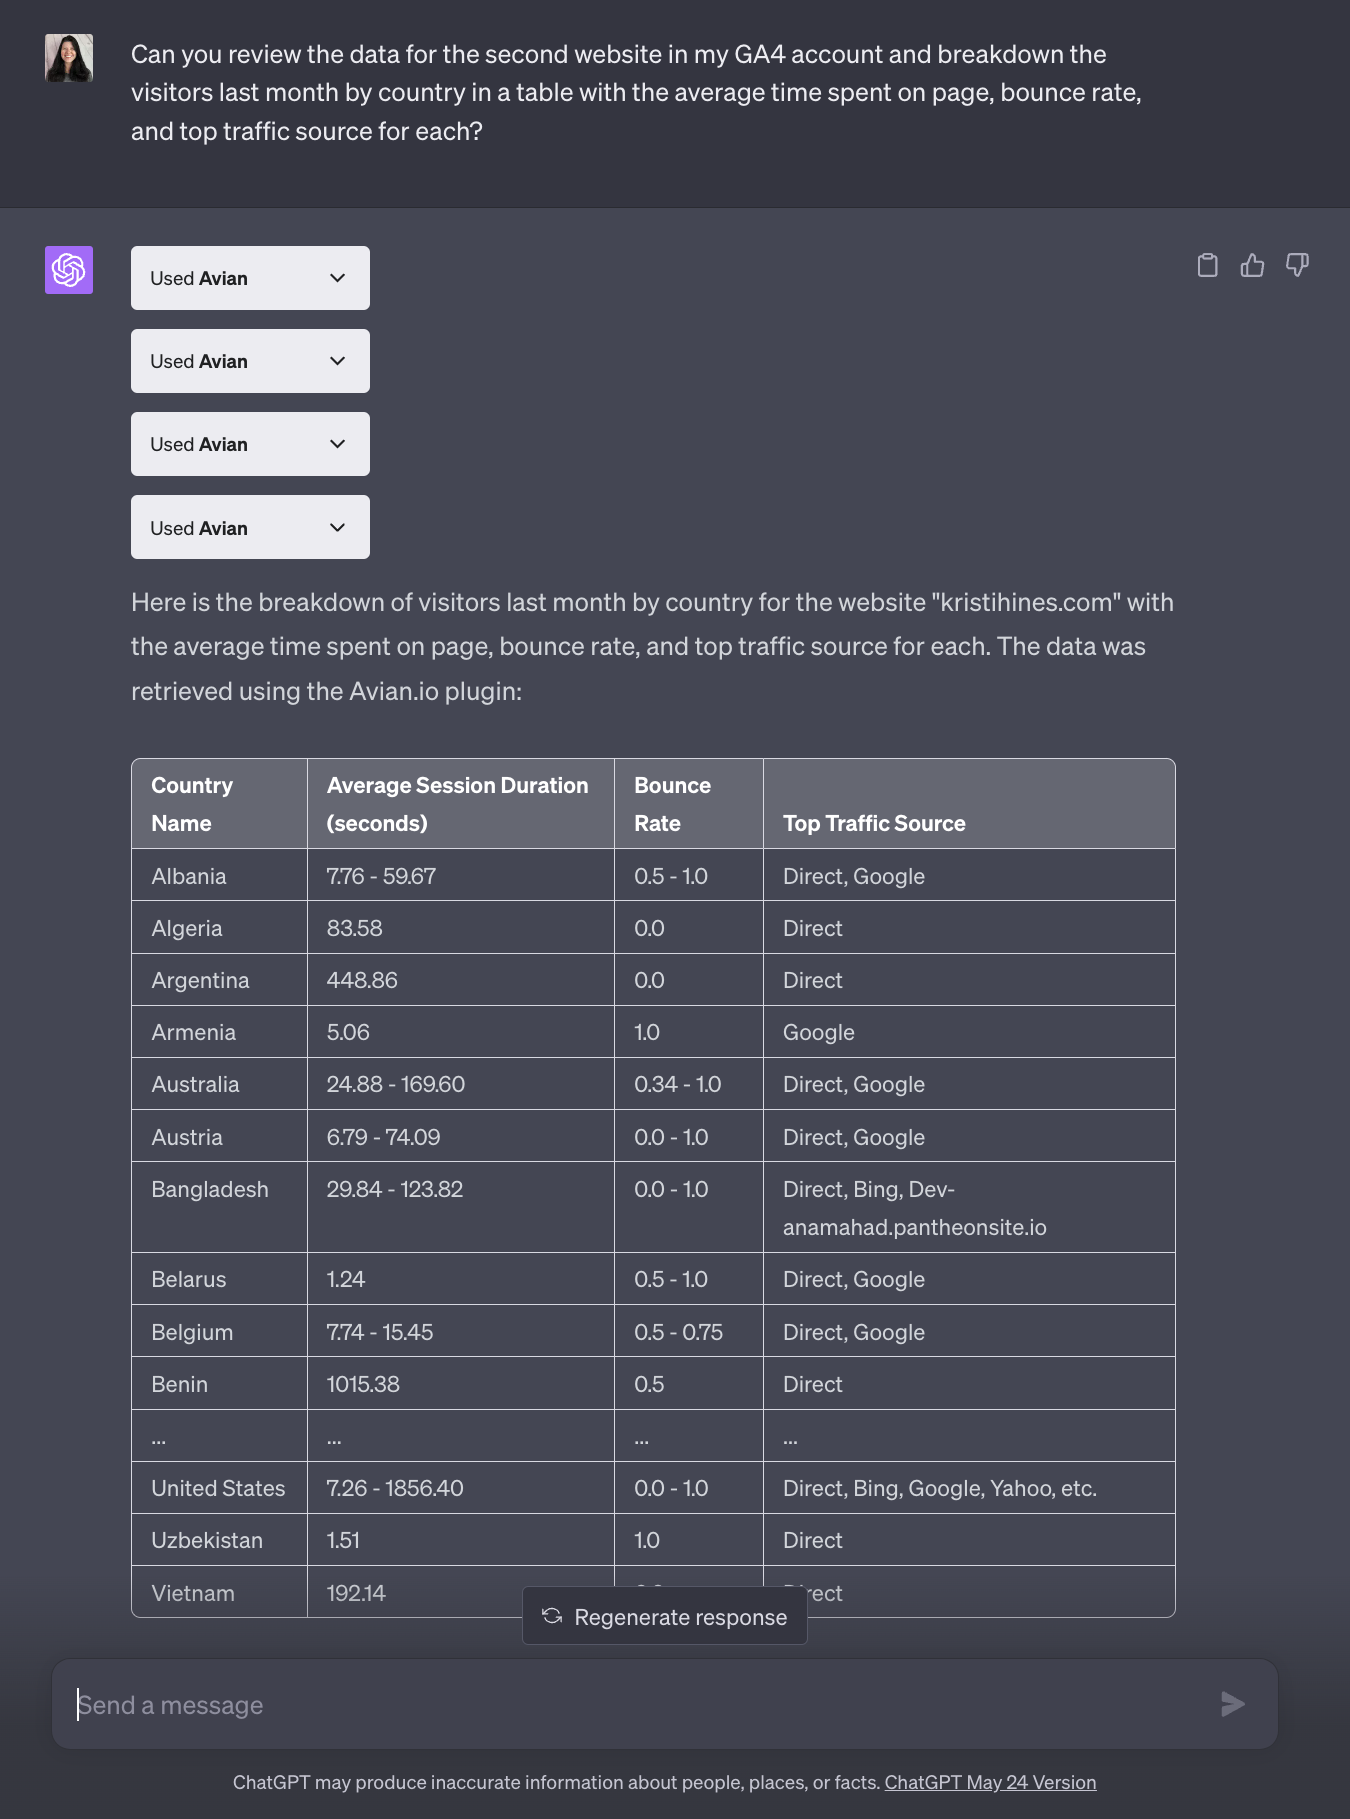The height and width of the screenshot is (1819, 1350).
Task: Expand the third Used Avian dropdown
Action: click(x=250, y=444)
